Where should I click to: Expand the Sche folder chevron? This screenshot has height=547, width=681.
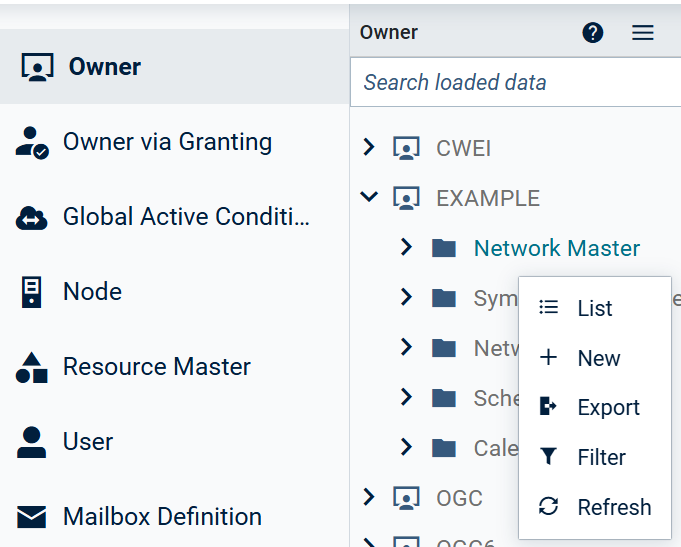pos(407,397)
